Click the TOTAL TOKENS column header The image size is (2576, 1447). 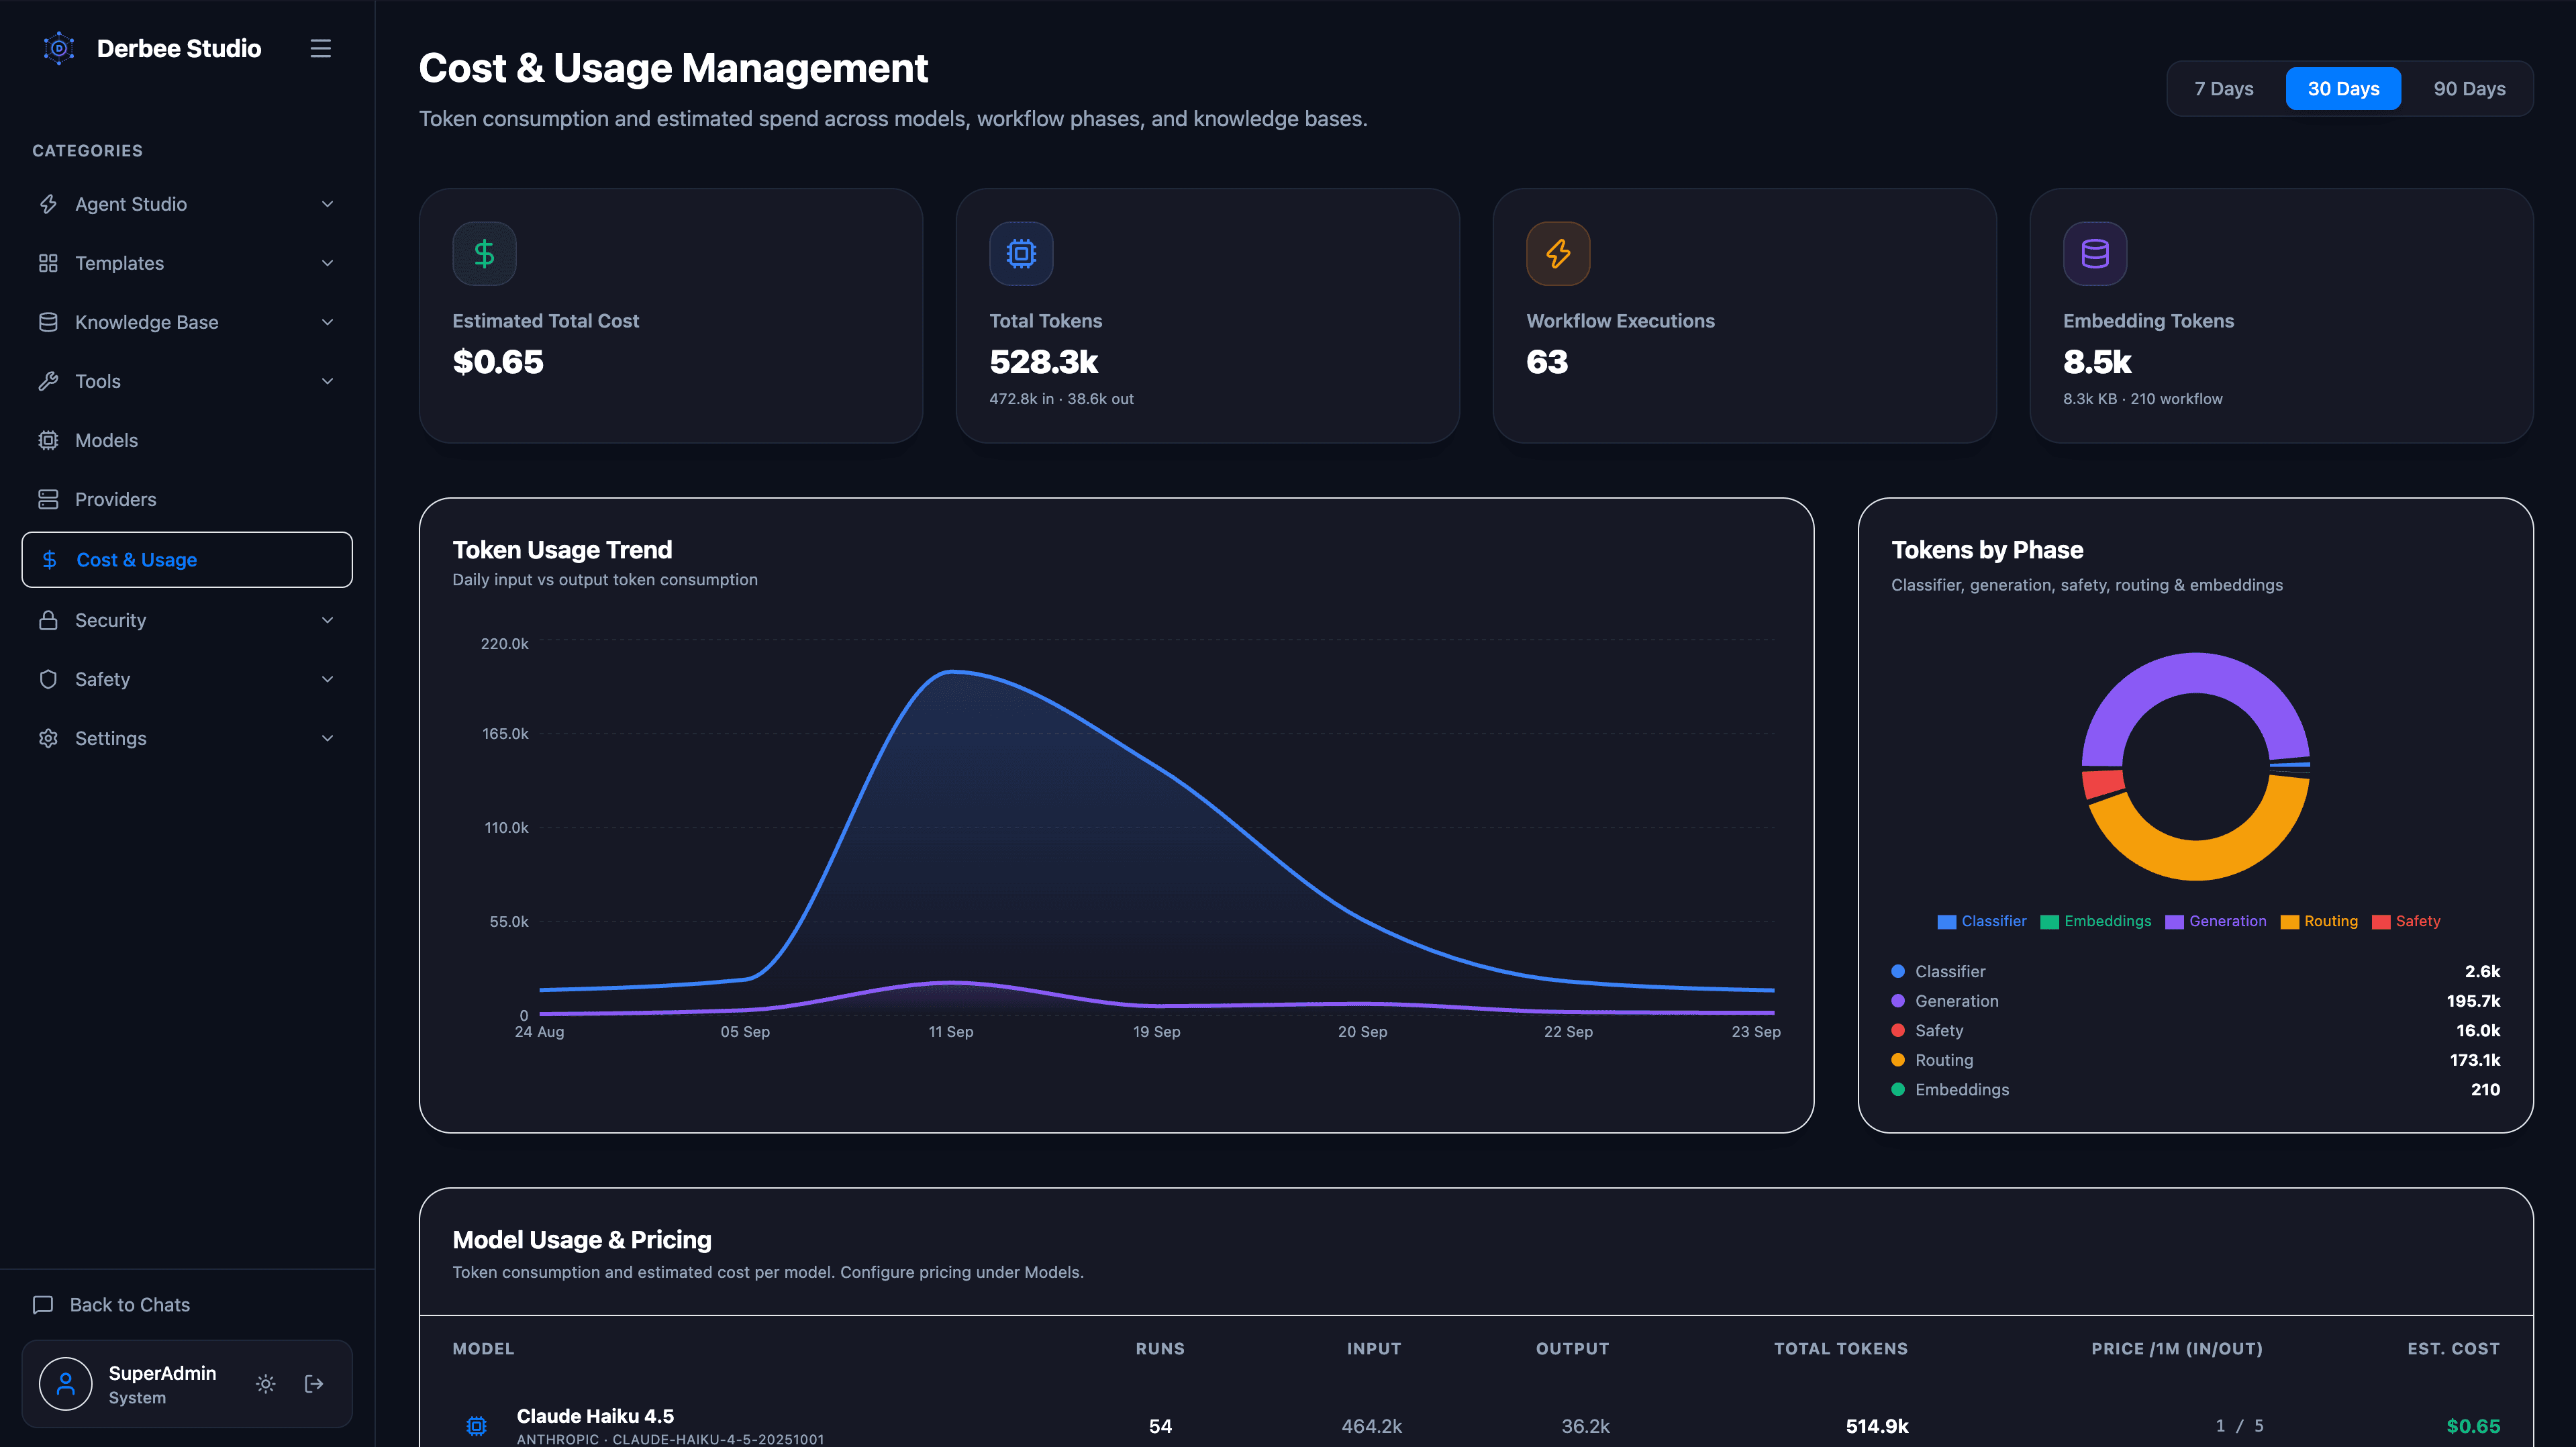click(x=1840, y=1349)
